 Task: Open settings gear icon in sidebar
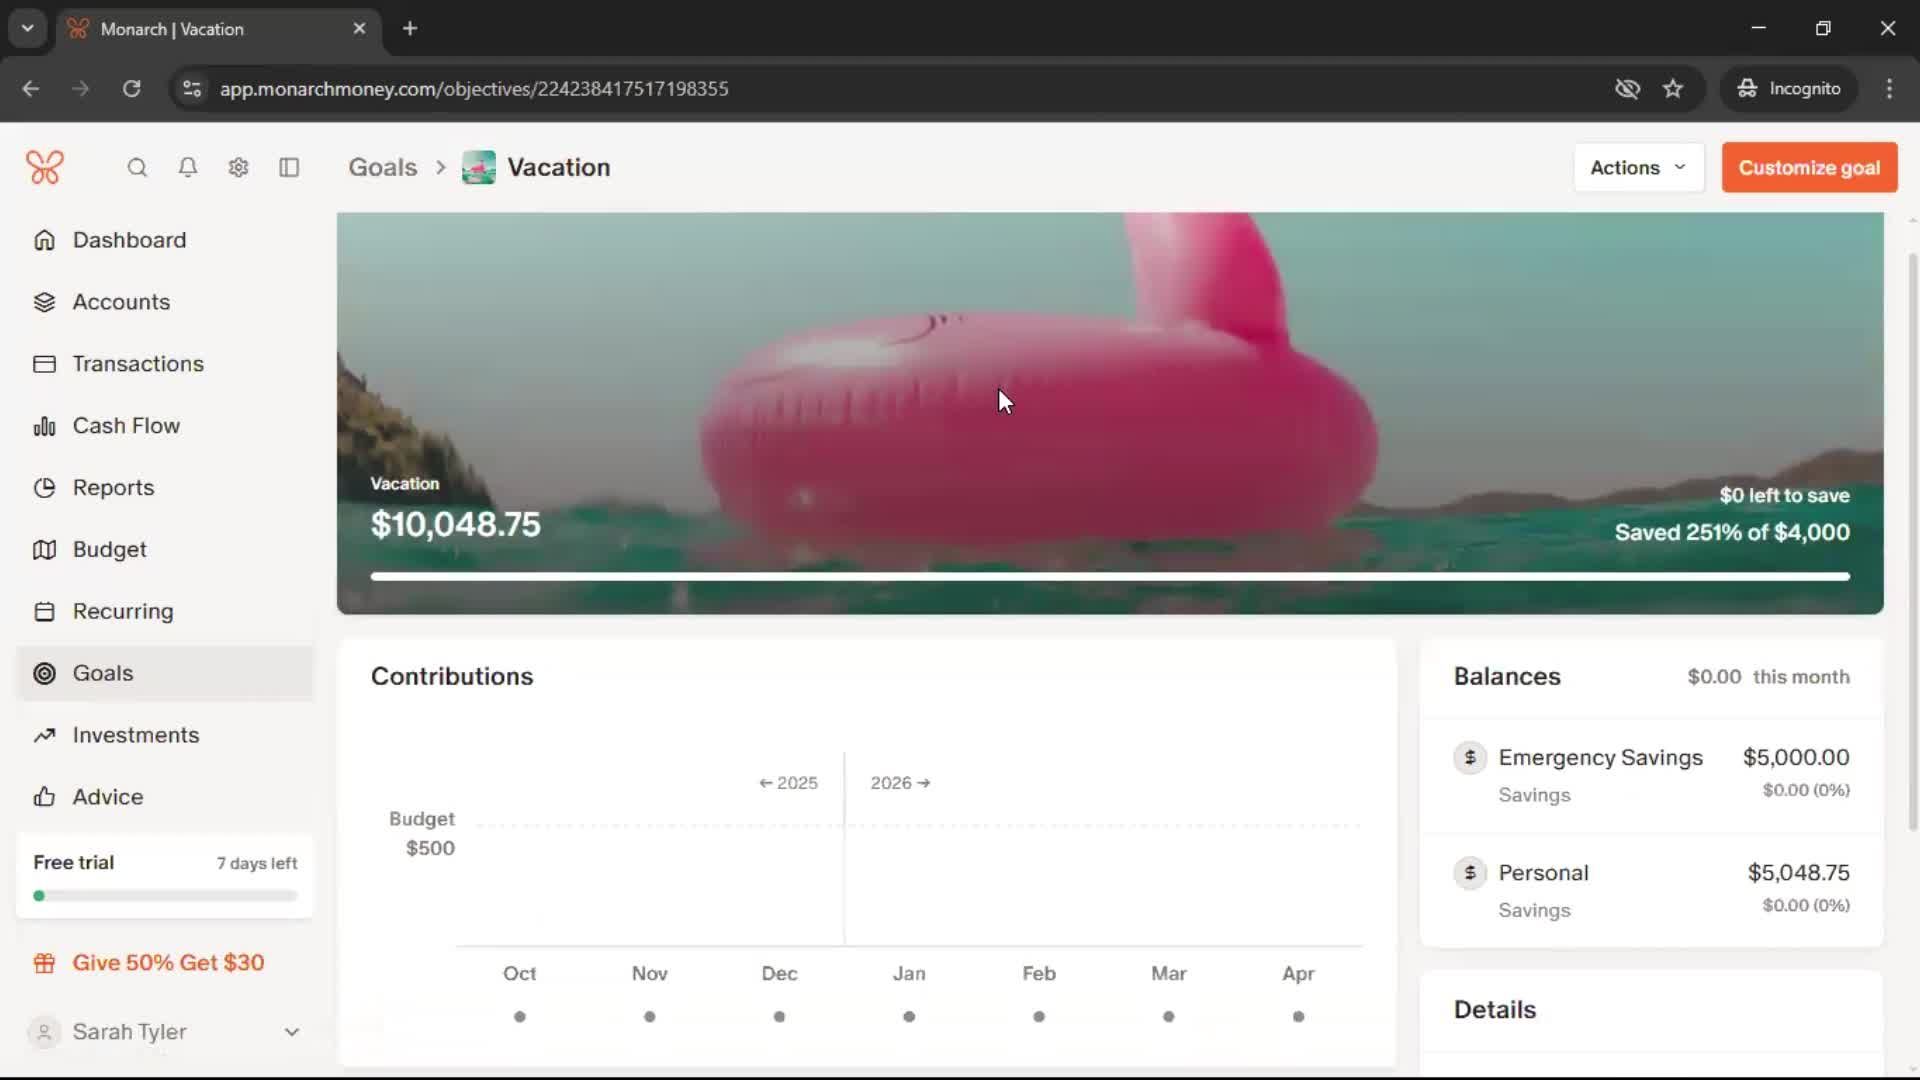point(238,168)
